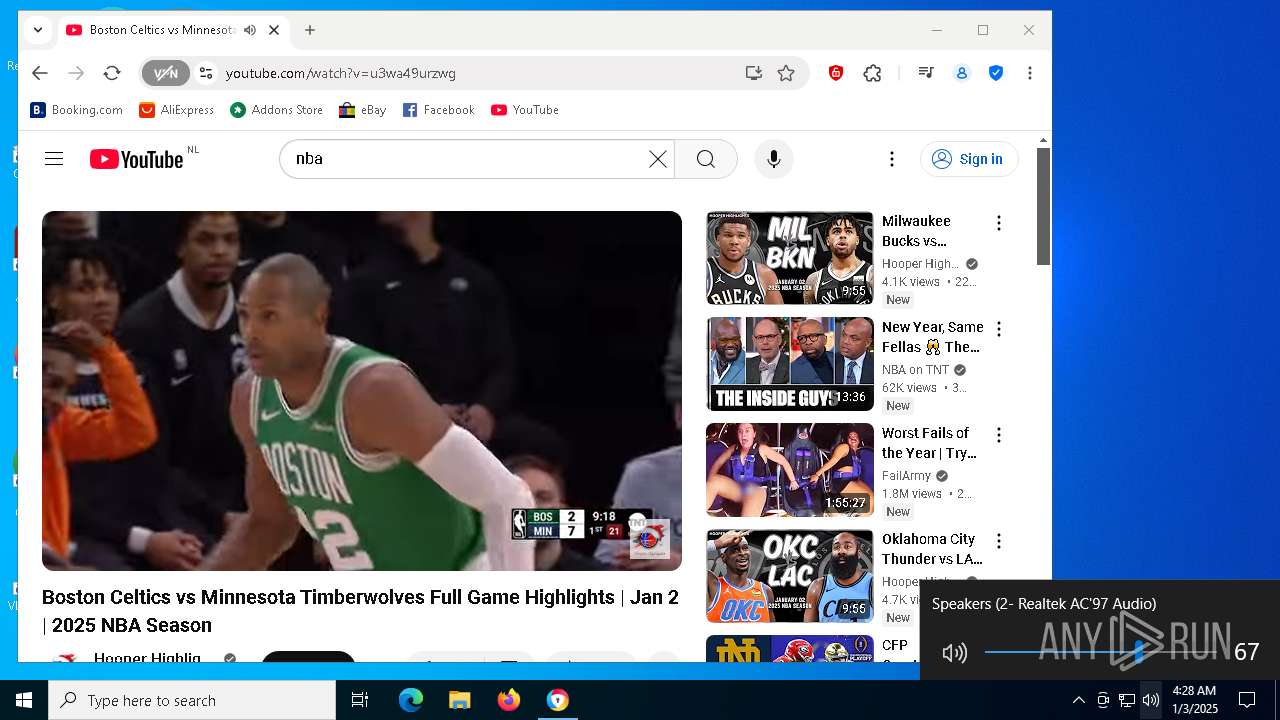Viewport: 1280px width, 720px height.
Task: Reload the current page
Action: coord(112,73)
